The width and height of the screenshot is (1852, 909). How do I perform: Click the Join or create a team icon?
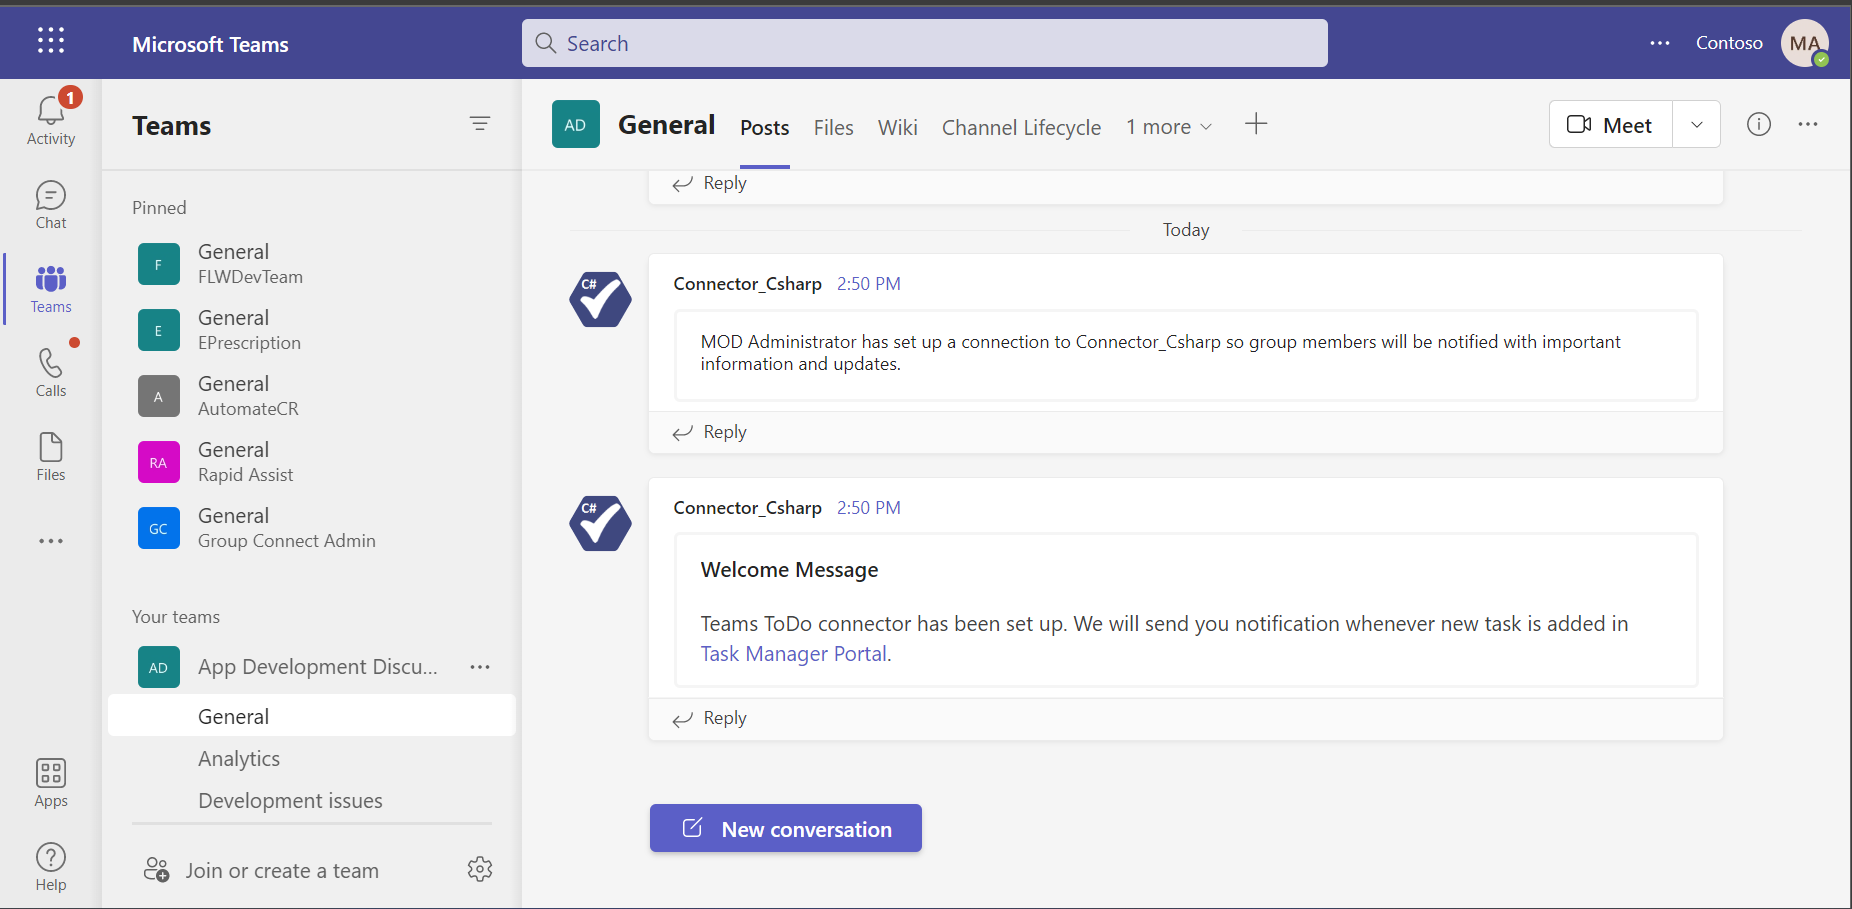pos(157,870)
